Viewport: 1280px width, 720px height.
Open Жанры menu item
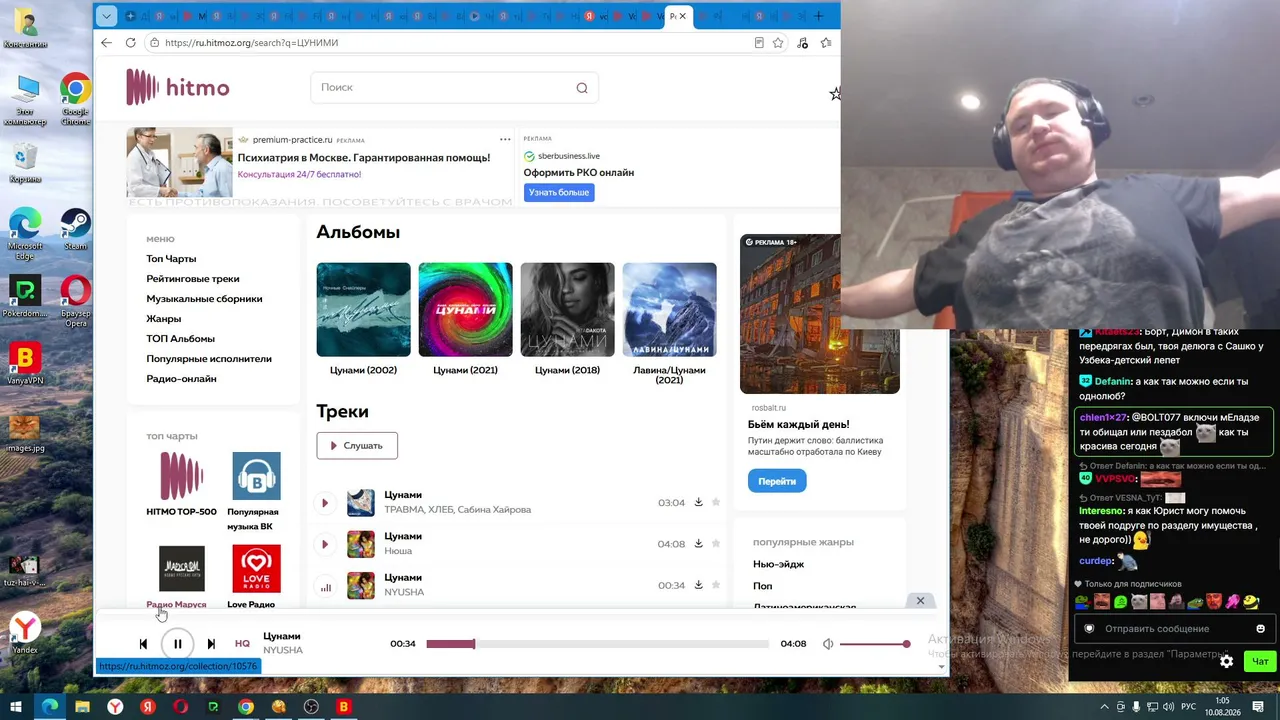point(164,319)
